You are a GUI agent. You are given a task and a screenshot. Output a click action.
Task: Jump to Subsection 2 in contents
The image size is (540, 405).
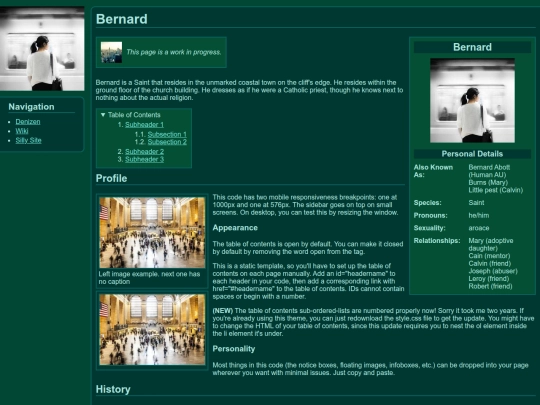pos(167,142)
